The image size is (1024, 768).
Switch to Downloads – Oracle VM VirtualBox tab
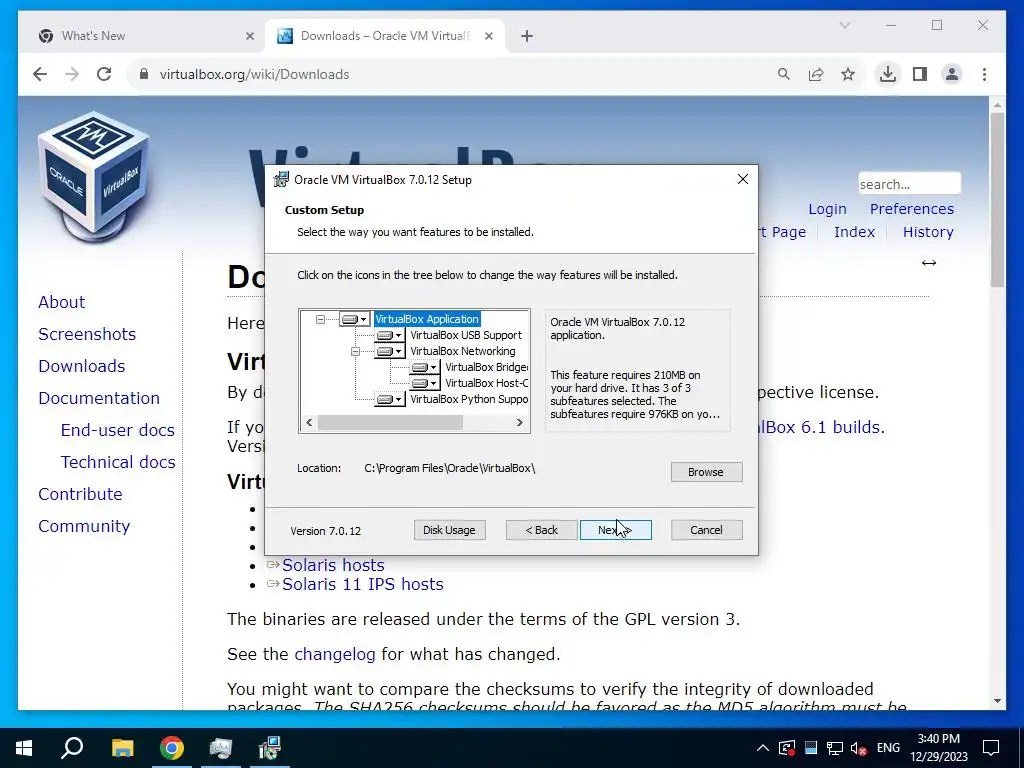[x=385, y=36]
